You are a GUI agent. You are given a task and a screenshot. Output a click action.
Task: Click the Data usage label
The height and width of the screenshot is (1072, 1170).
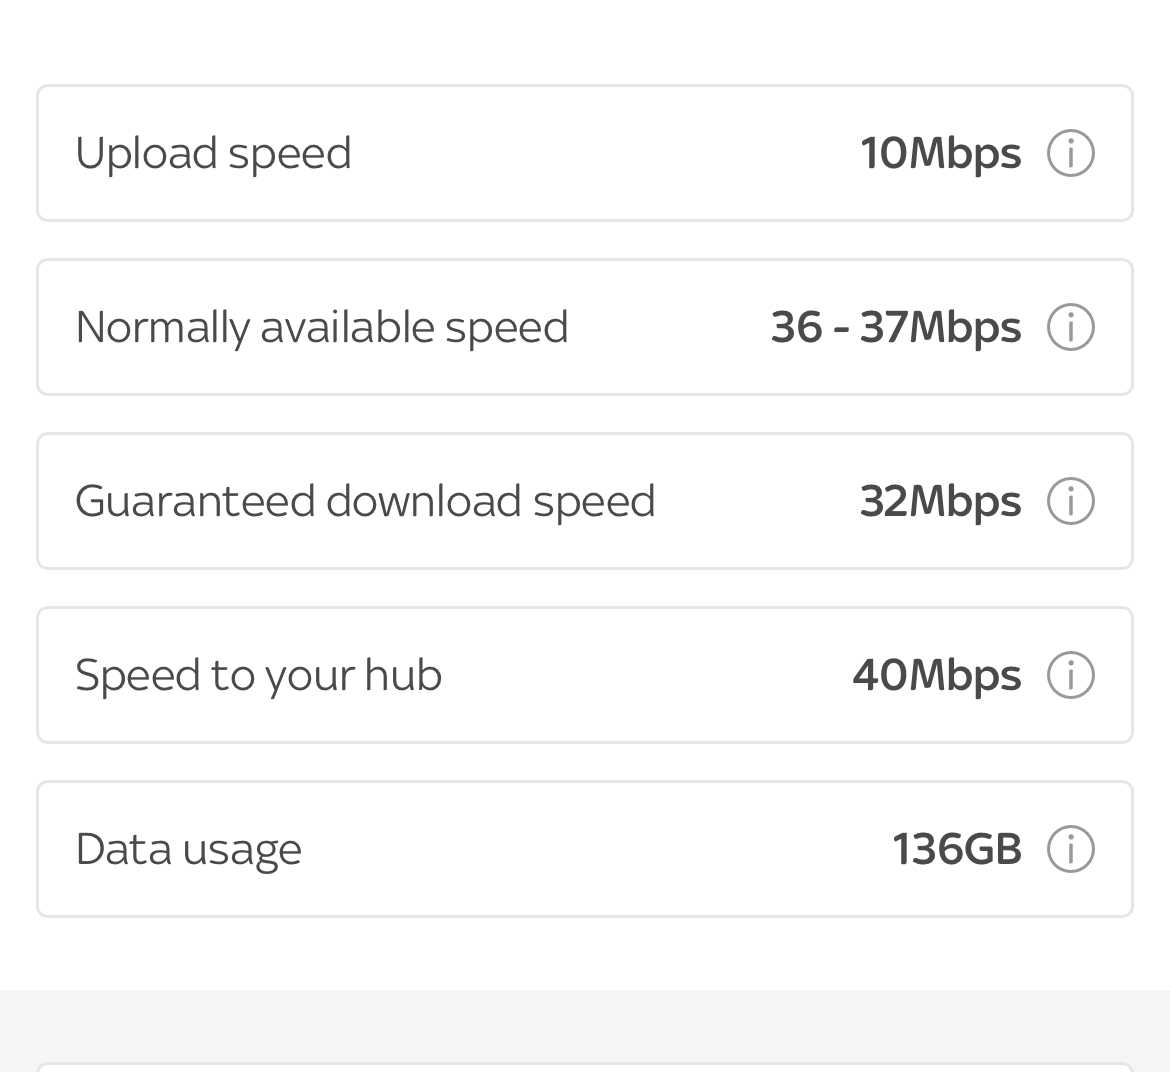coord(188,848)
